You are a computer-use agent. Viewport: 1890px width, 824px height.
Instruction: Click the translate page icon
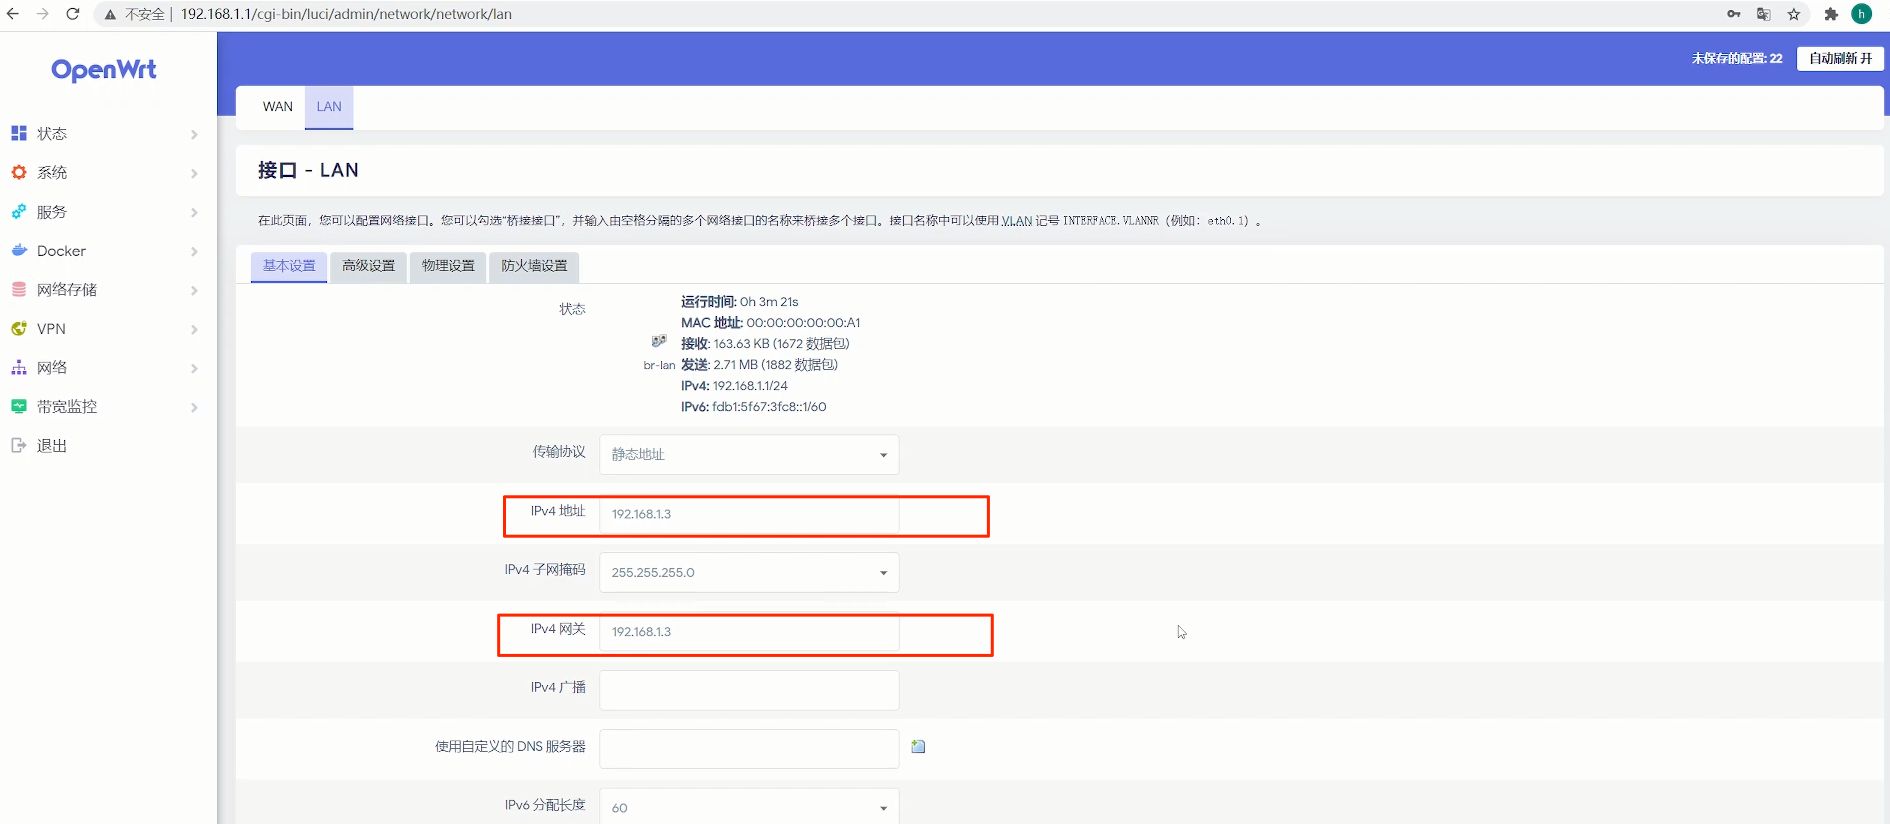coord(1764,14)
